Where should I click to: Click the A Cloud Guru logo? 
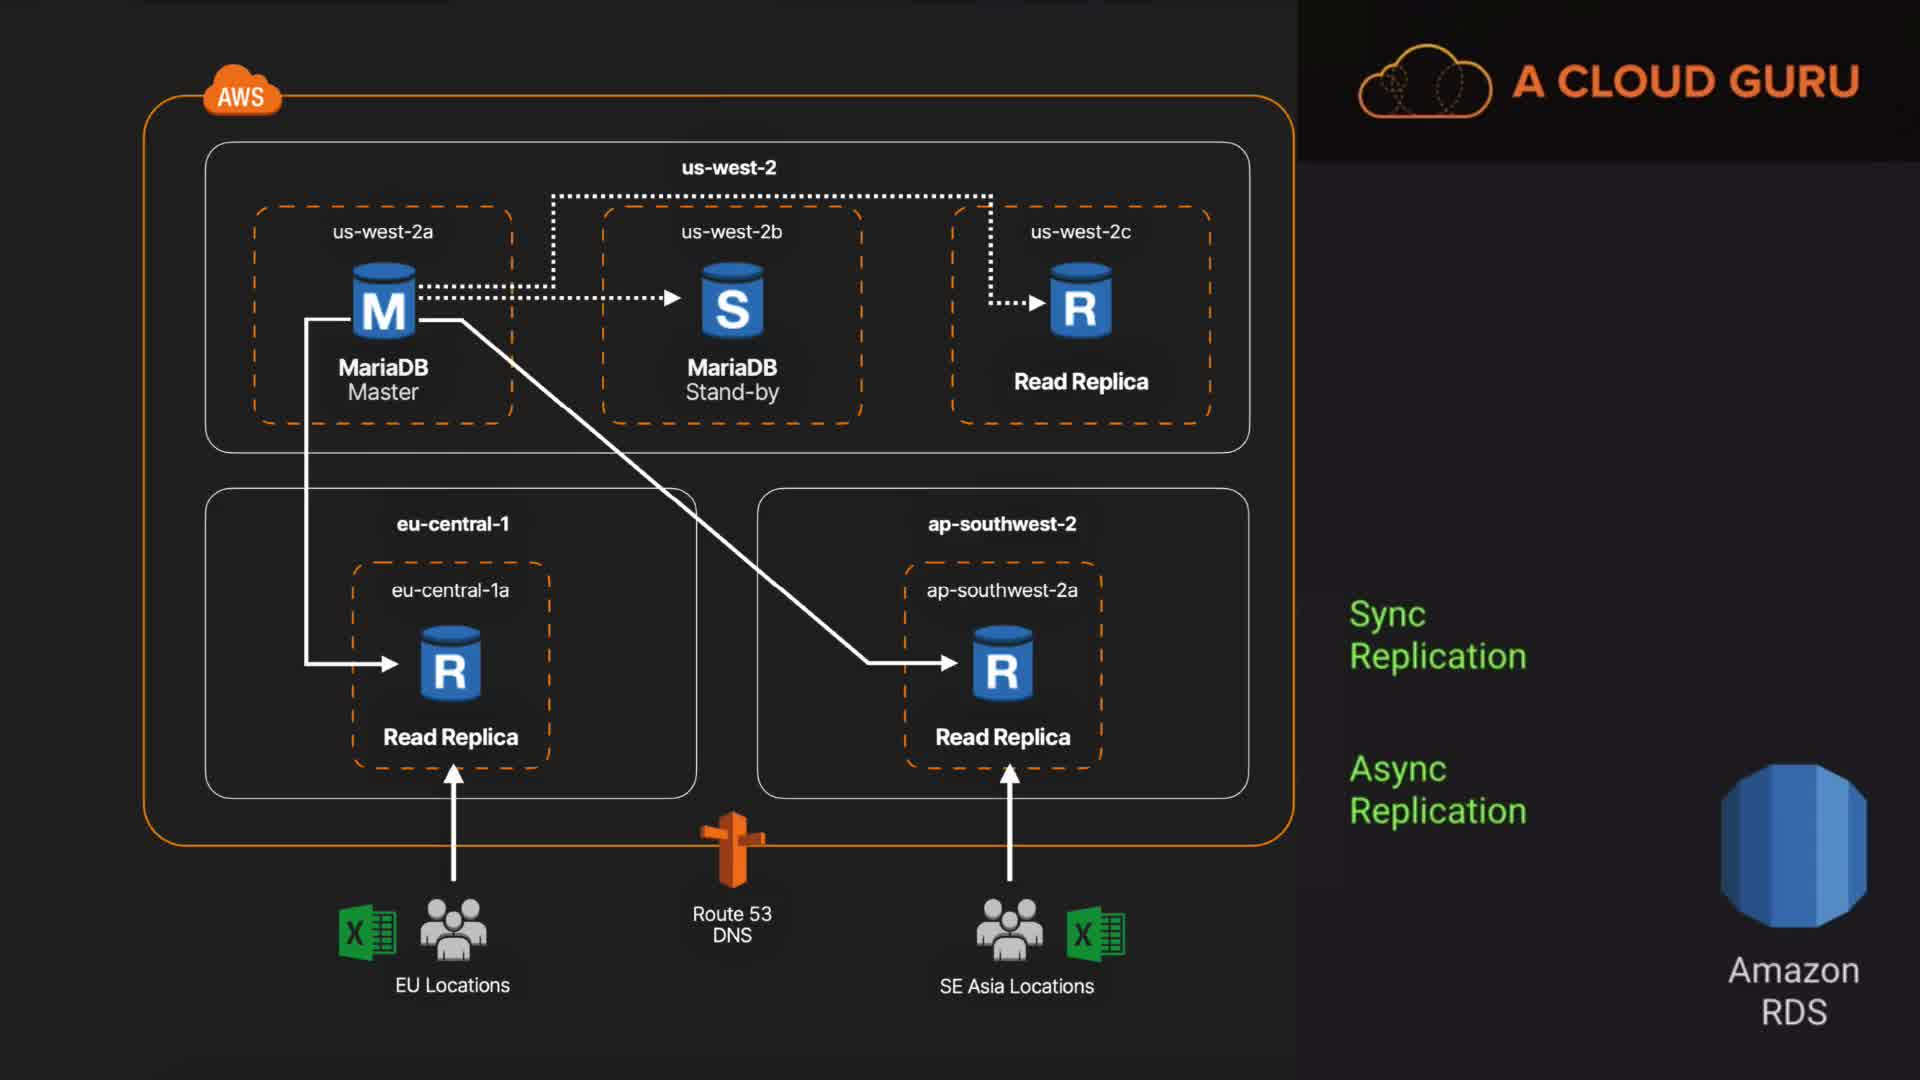[1609, 82]
